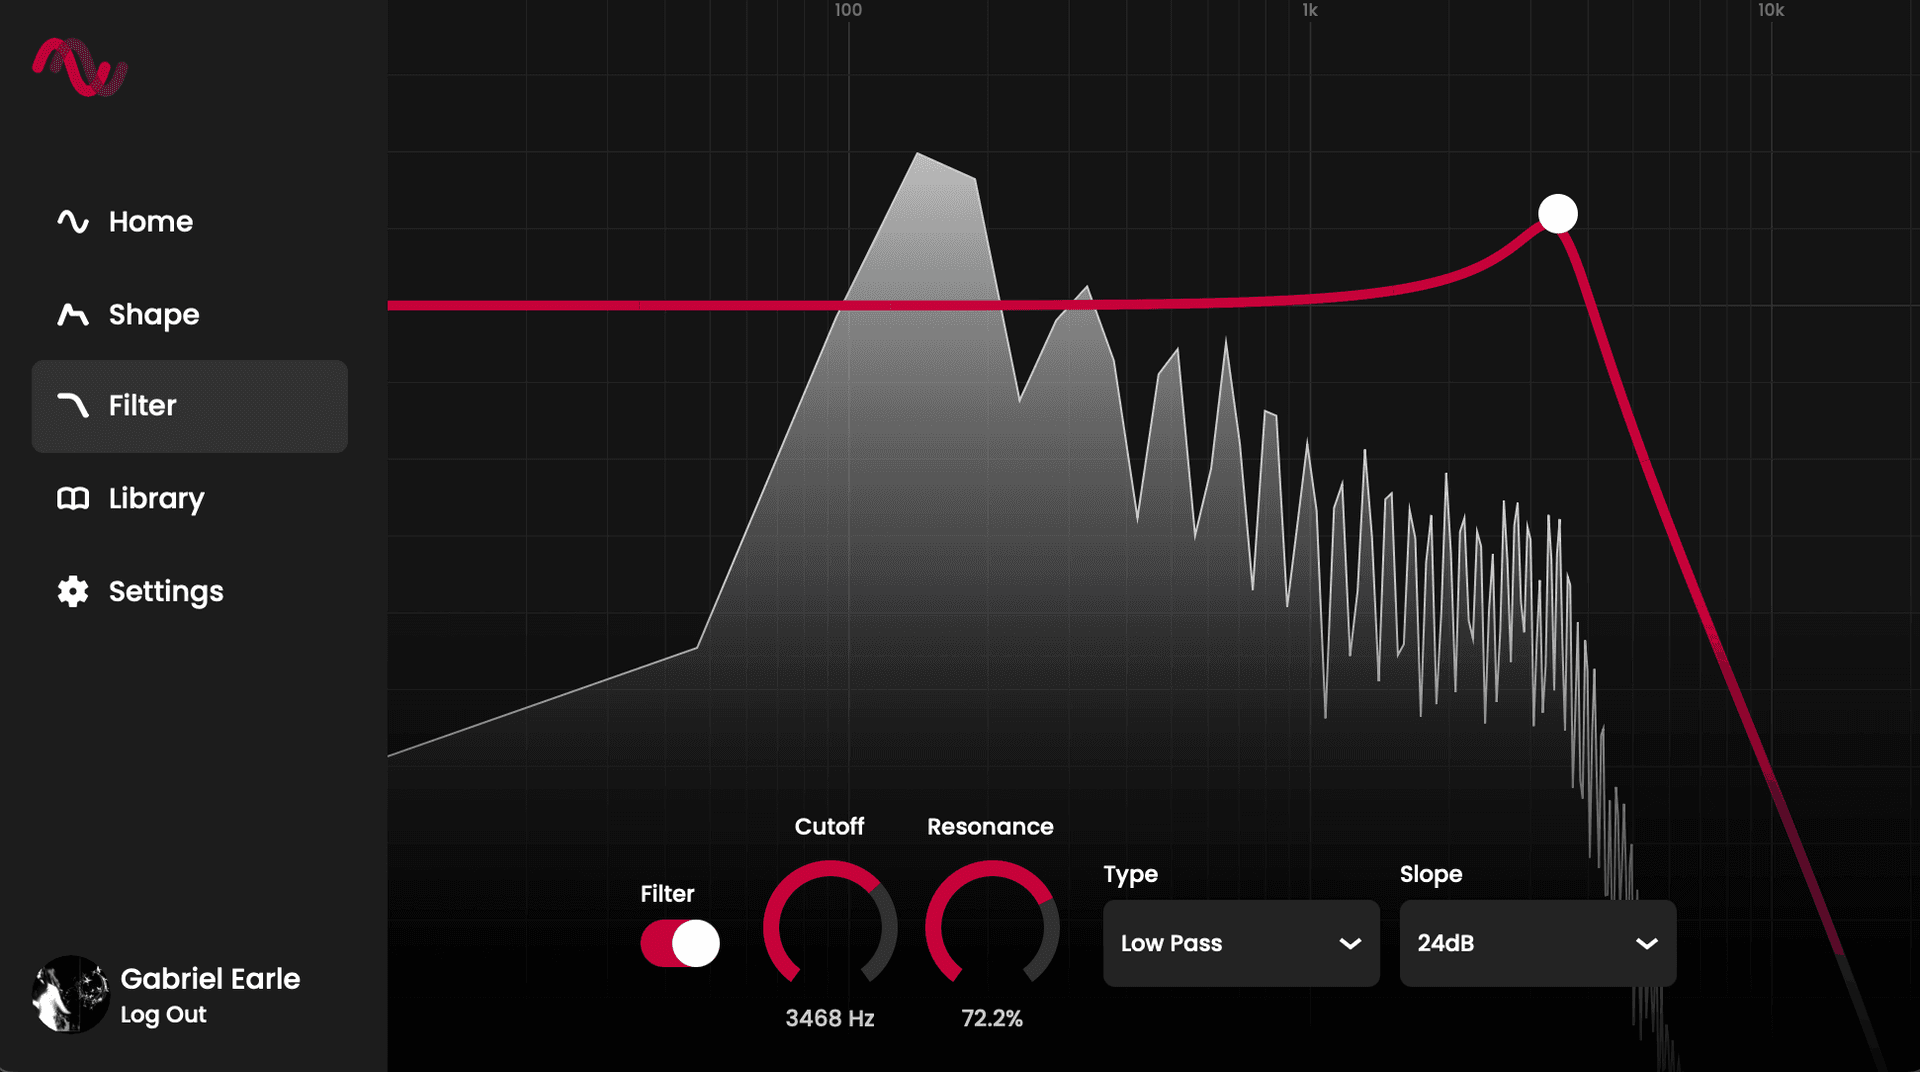
Task: Toggle filter processing off
Action: tap(680, 943)
